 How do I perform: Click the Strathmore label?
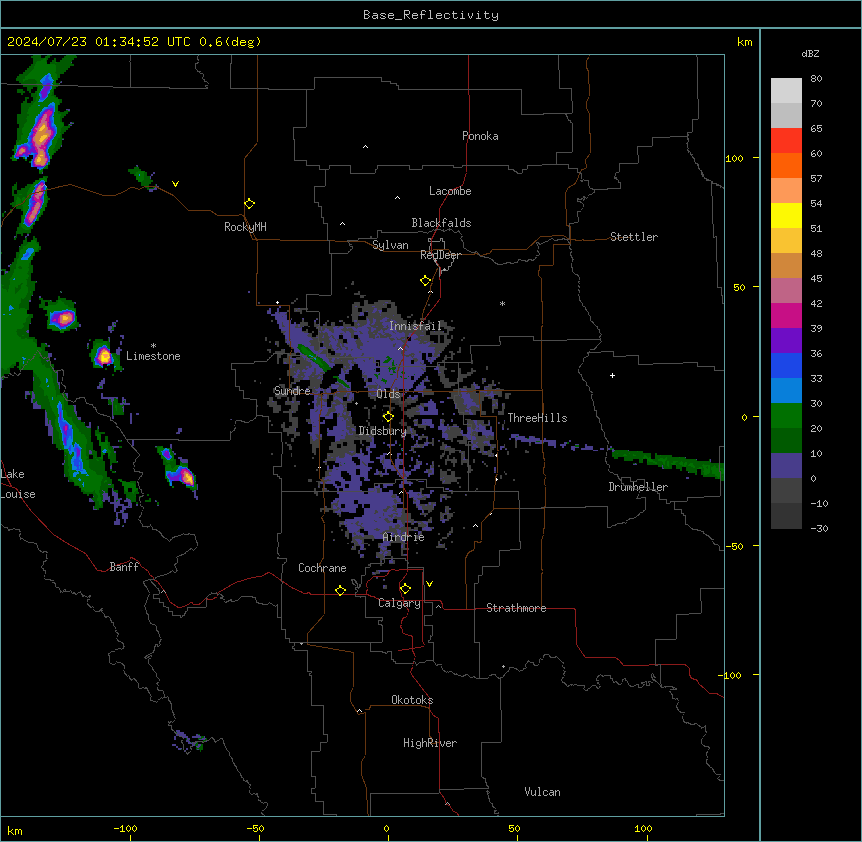[x=516, y=608]
